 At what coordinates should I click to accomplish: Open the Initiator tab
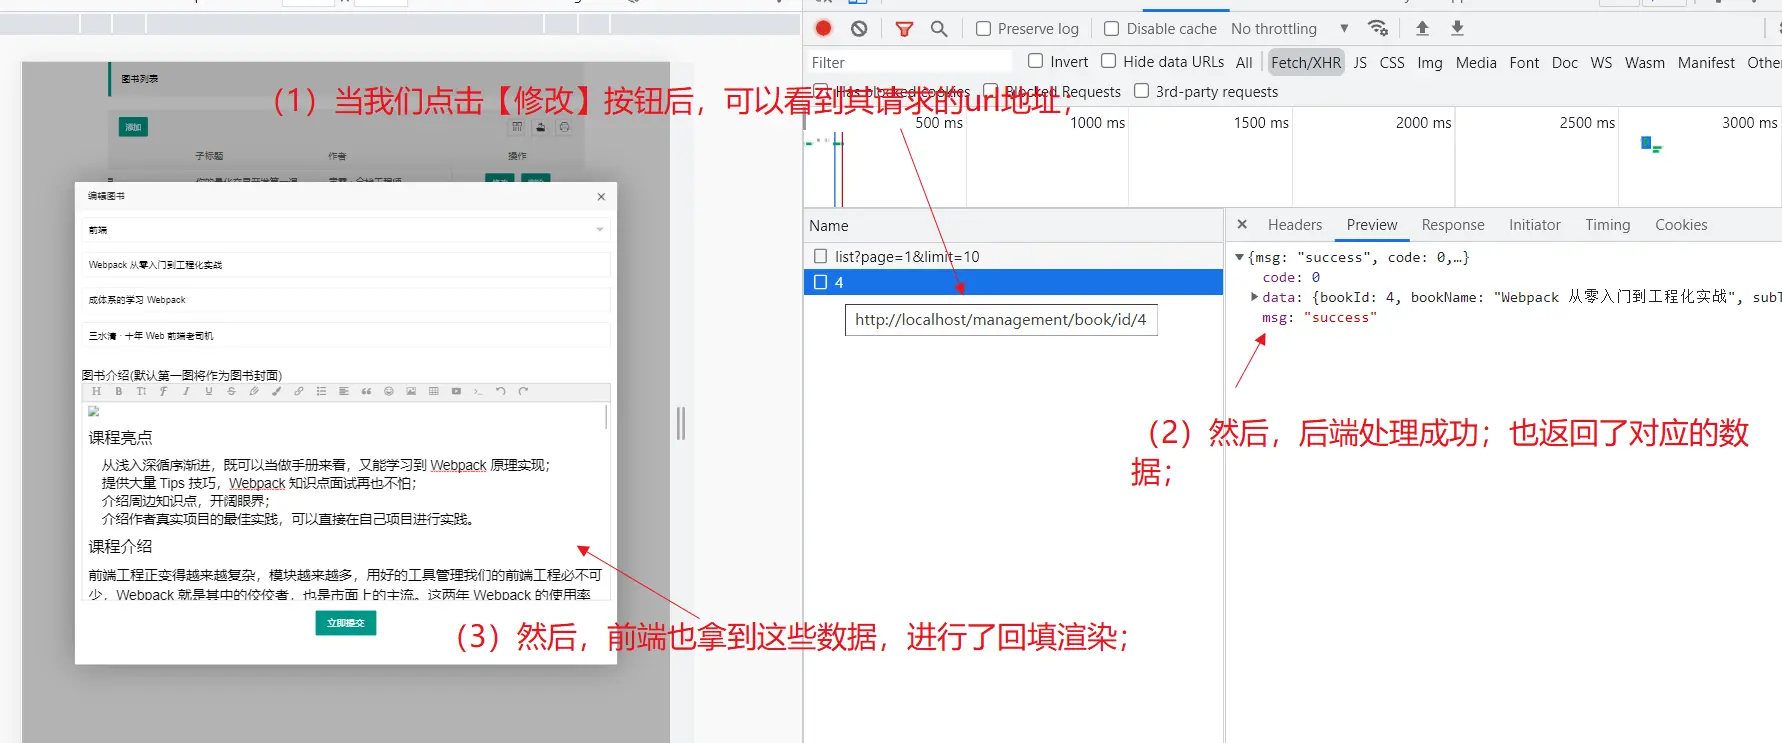[x=1535, y=225]
